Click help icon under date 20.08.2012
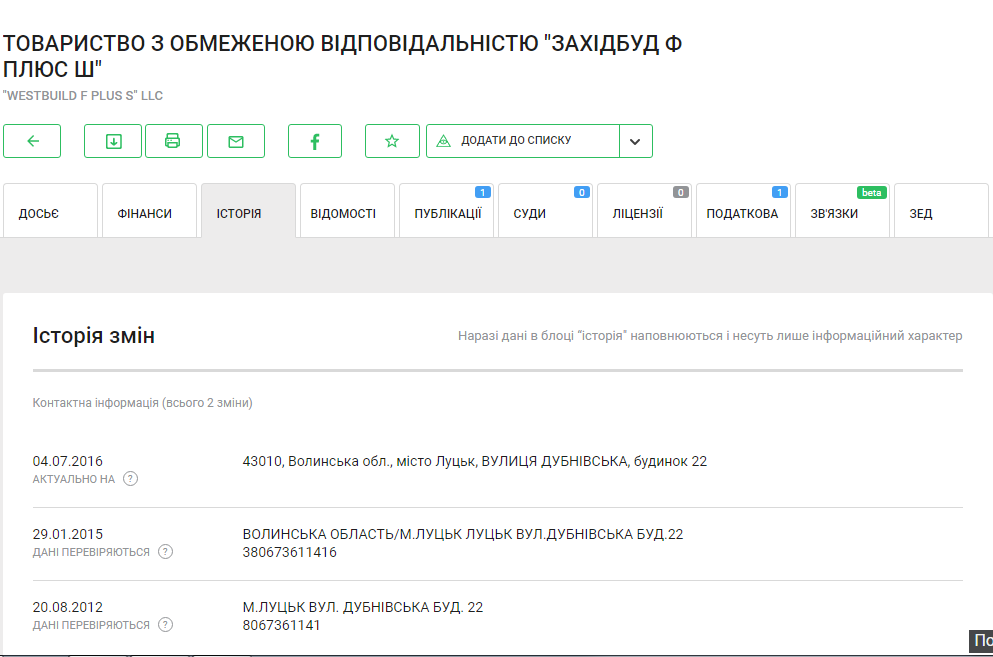 coord(166,625)
